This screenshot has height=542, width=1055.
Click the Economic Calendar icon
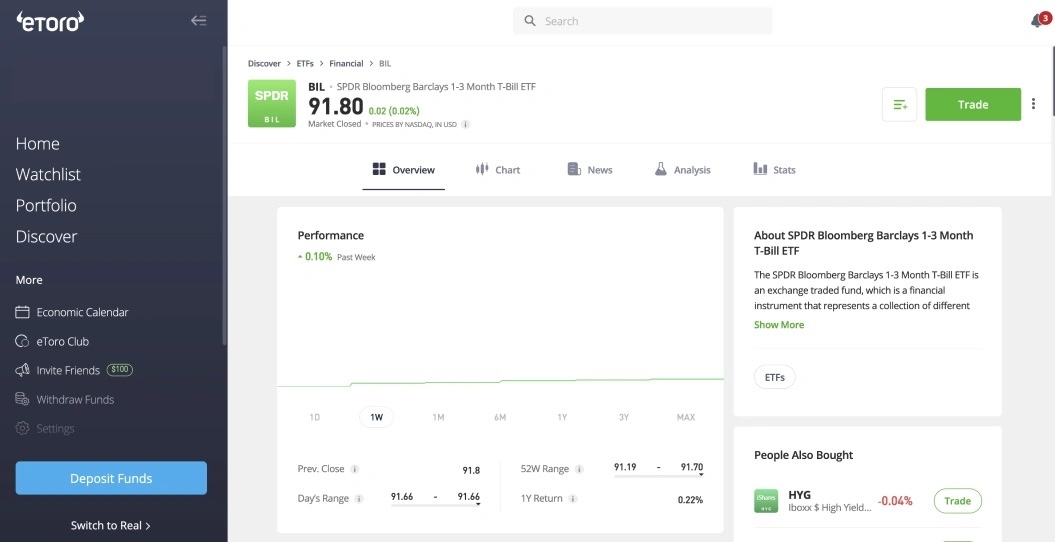[22, 312]
